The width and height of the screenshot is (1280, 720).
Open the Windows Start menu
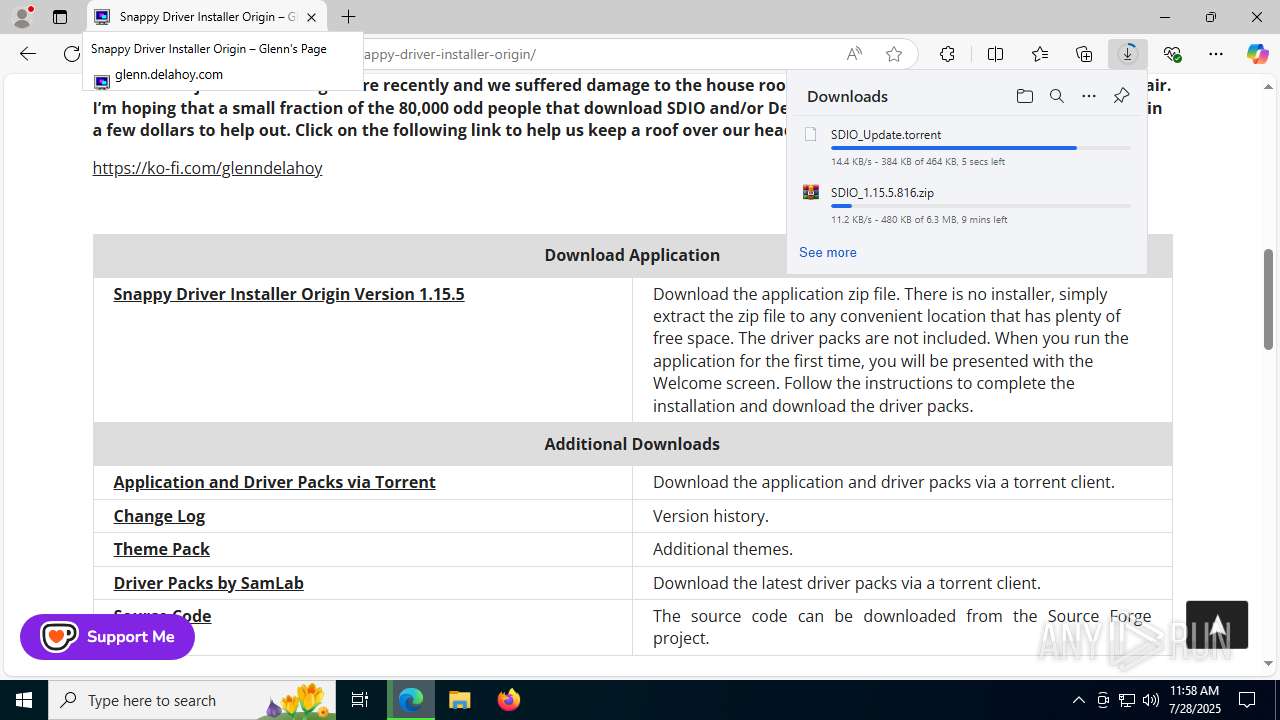pyautogui.click(x=24, y=700)
